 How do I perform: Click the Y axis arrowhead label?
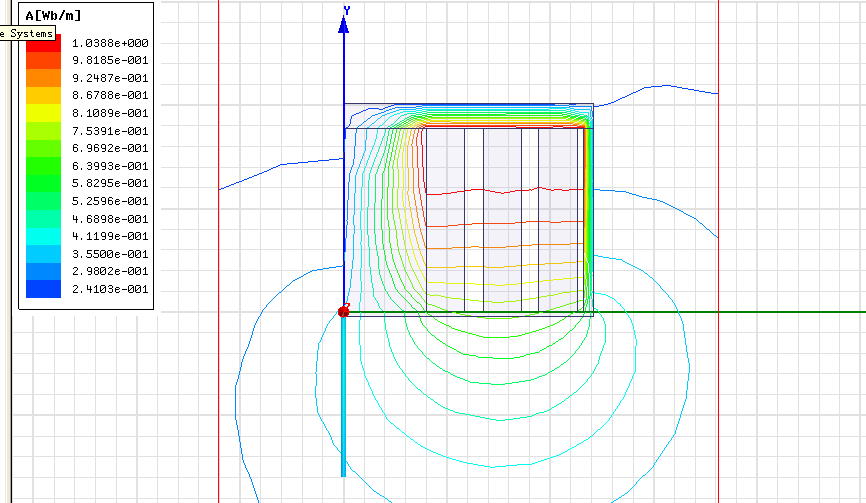coord(347,10)
